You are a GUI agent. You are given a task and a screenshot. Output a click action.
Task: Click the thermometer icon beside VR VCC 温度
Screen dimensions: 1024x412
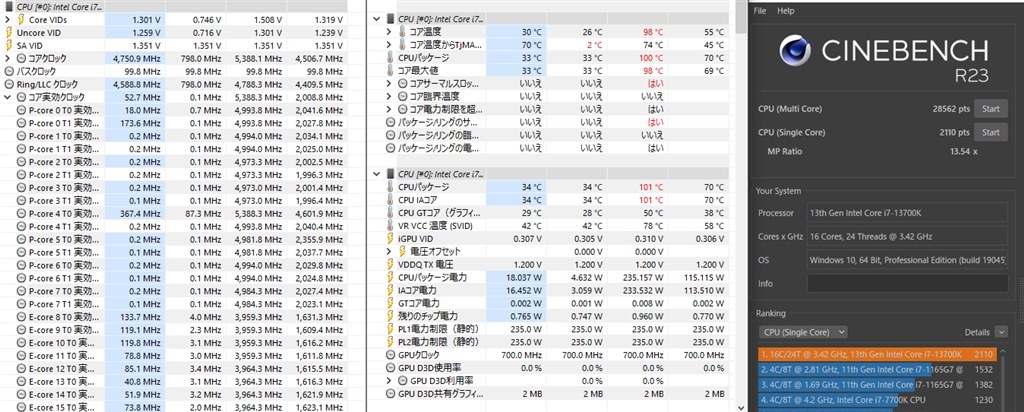(x=391, y=226)
